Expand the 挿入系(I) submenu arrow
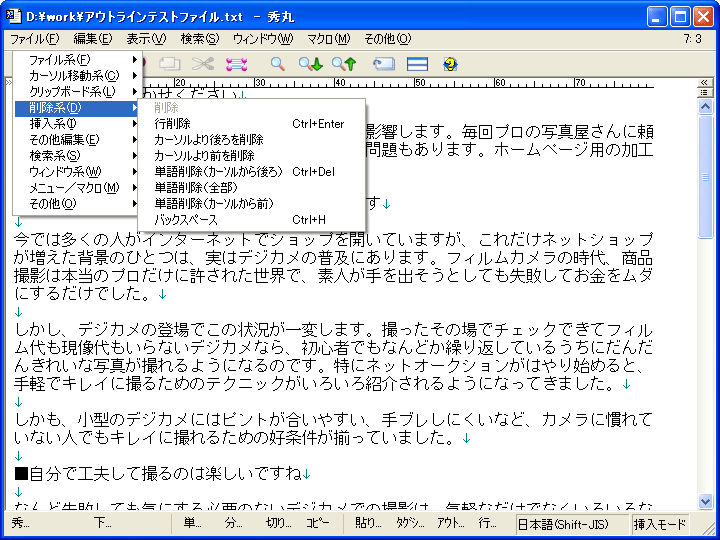This screenshot has height=540, width=720. 135,124
